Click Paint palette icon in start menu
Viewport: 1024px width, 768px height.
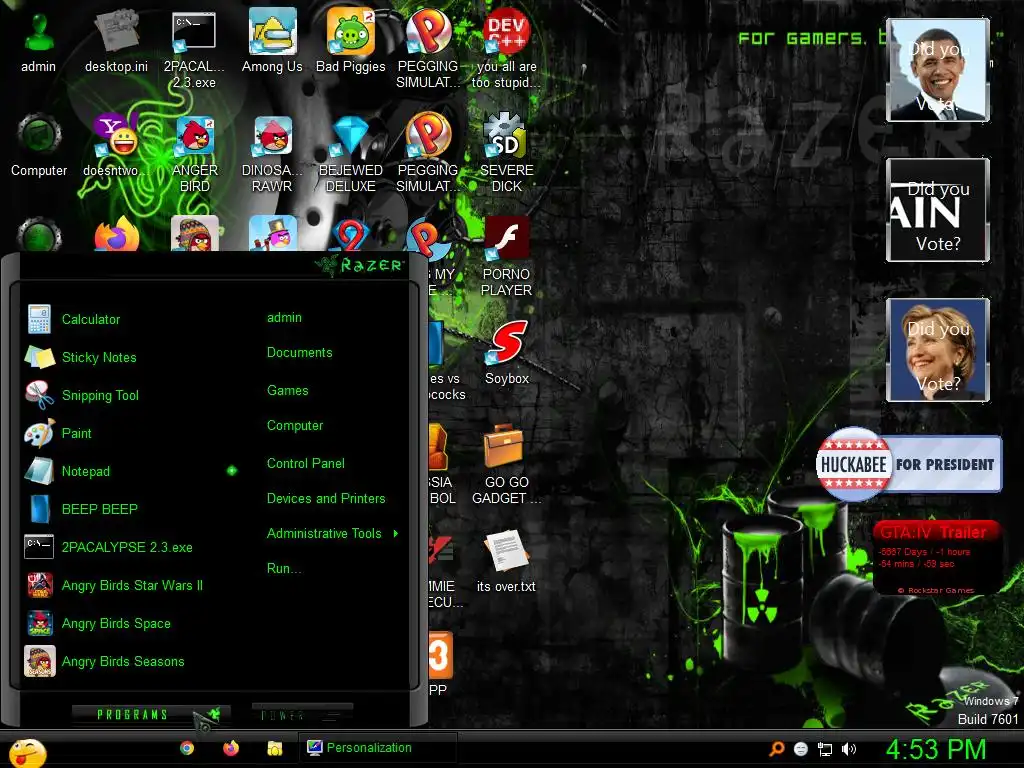click(x=39, y=433)
